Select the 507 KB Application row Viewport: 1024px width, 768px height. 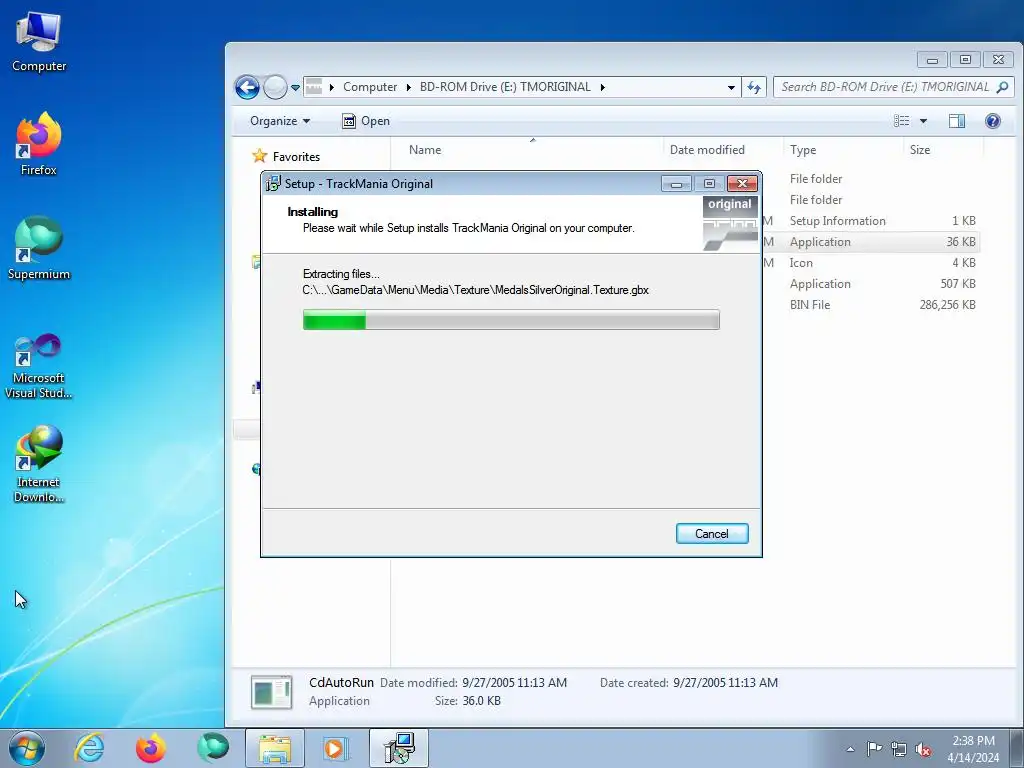[871, 283]
